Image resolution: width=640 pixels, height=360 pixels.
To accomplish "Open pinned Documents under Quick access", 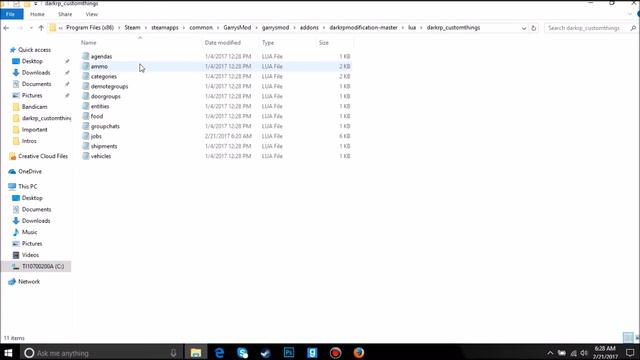I will 36,84.
